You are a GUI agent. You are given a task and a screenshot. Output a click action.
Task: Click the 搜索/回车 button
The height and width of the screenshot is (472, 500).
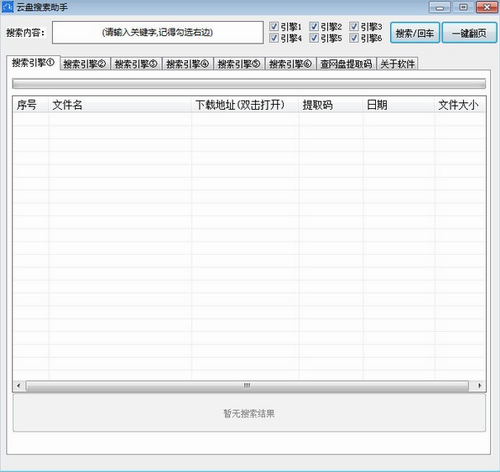pyautogui.click(x=415, y=33)
